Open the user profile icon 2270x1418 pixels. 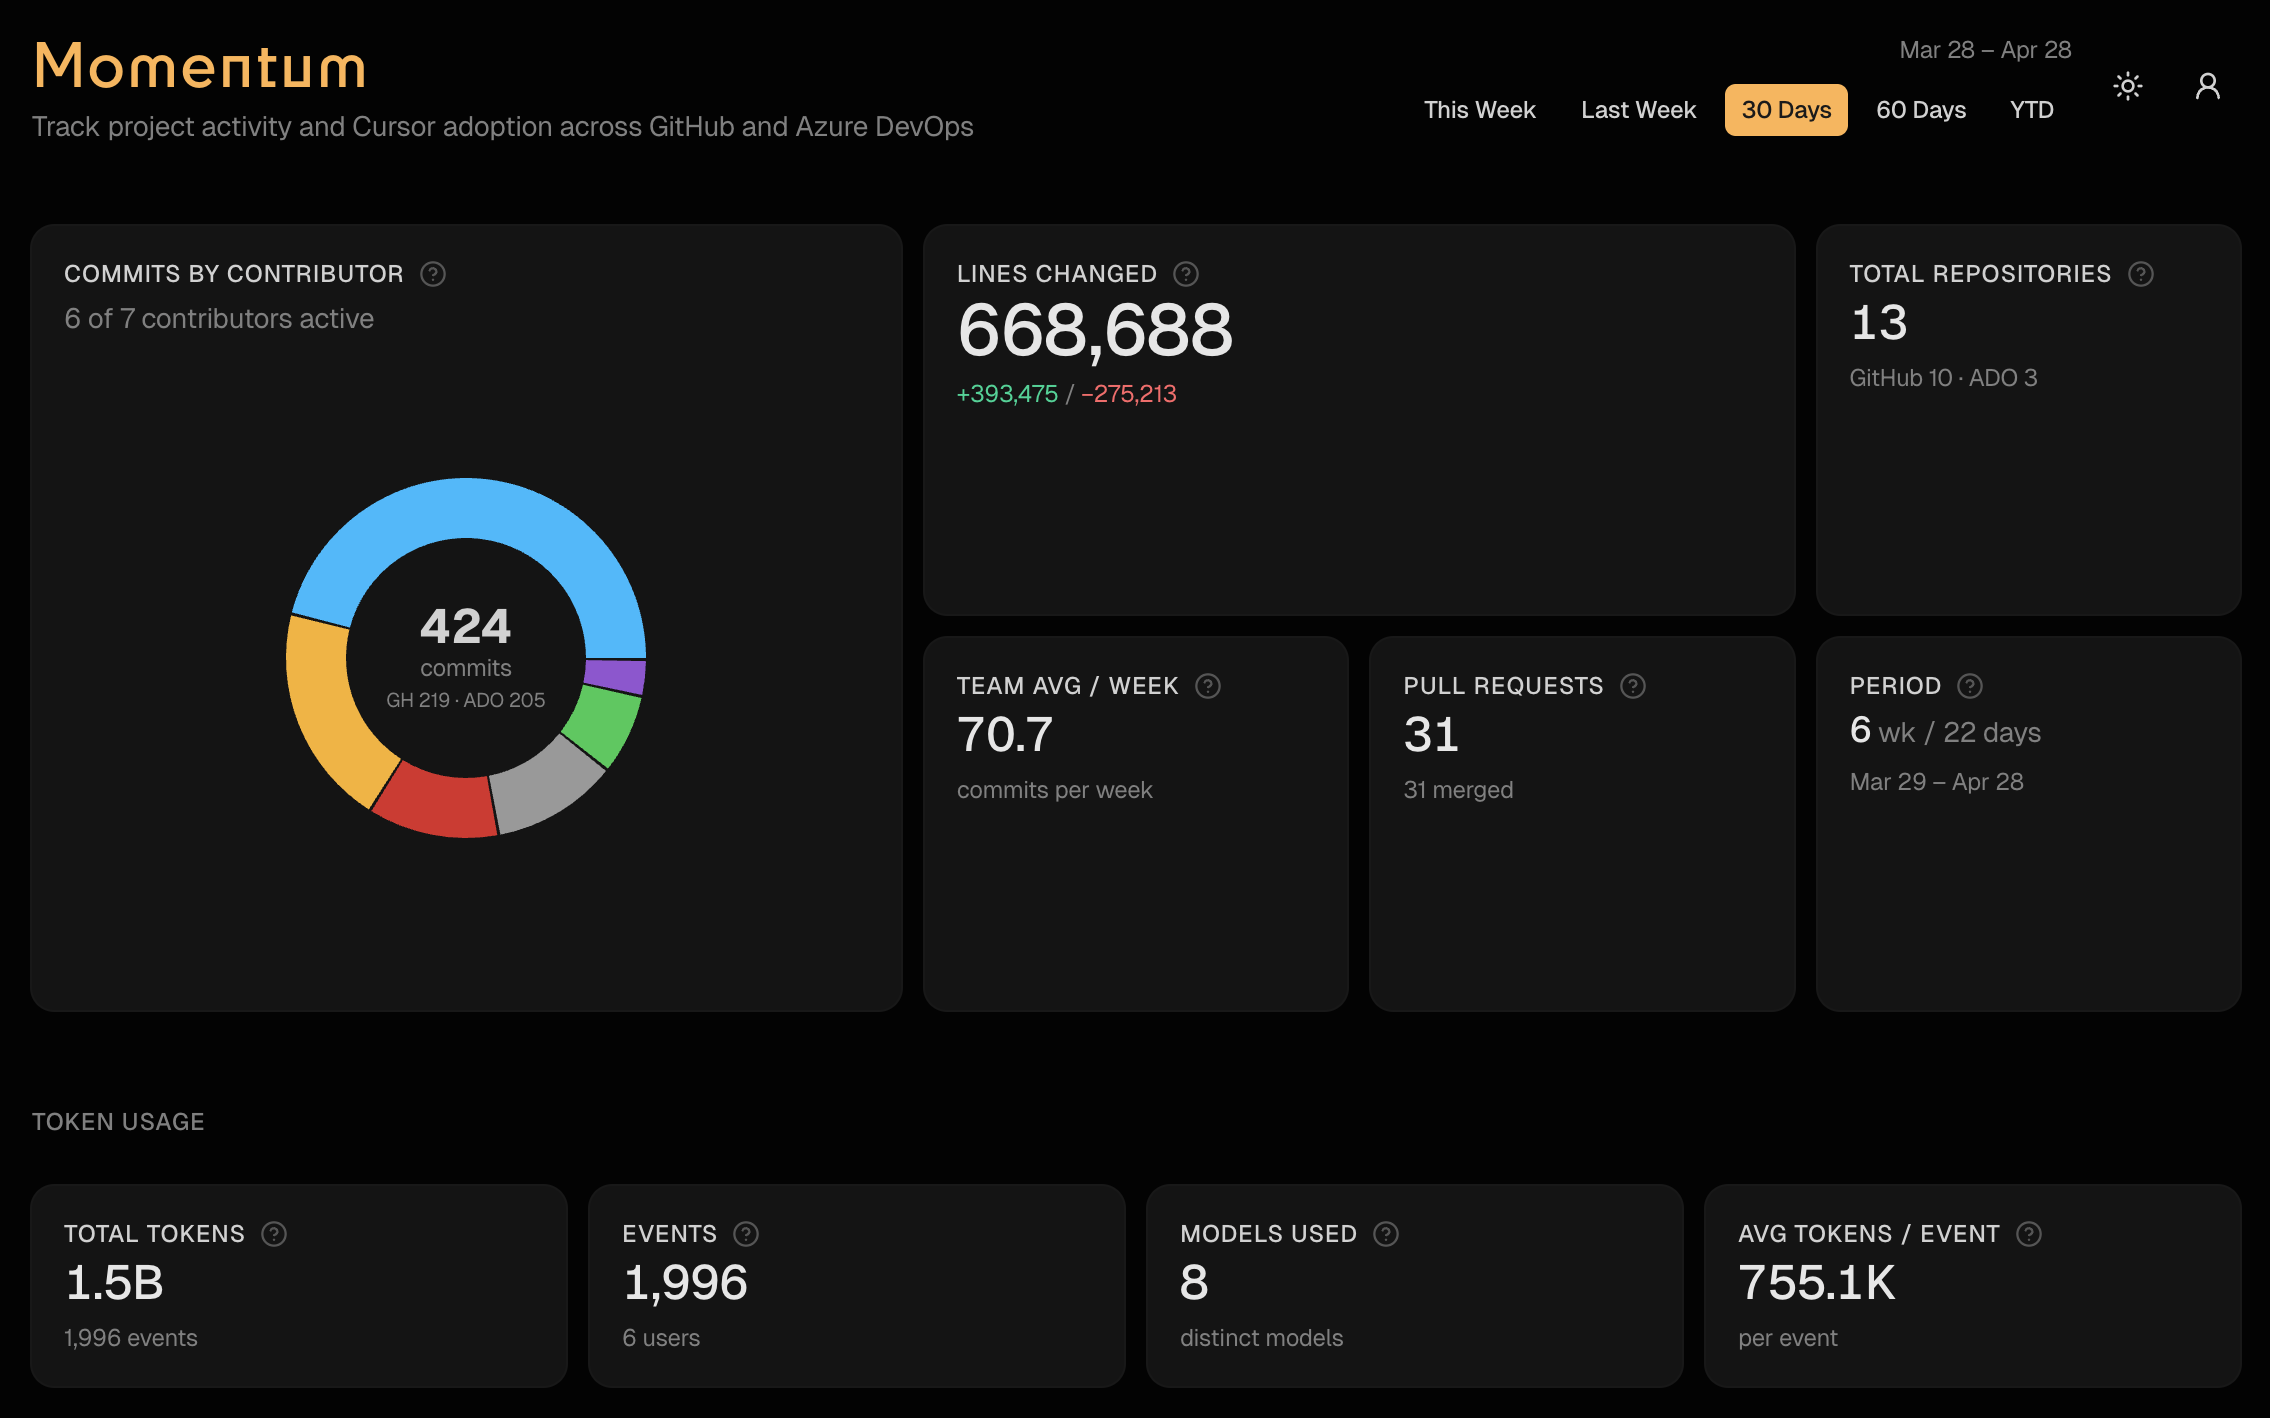[2207, 86]
